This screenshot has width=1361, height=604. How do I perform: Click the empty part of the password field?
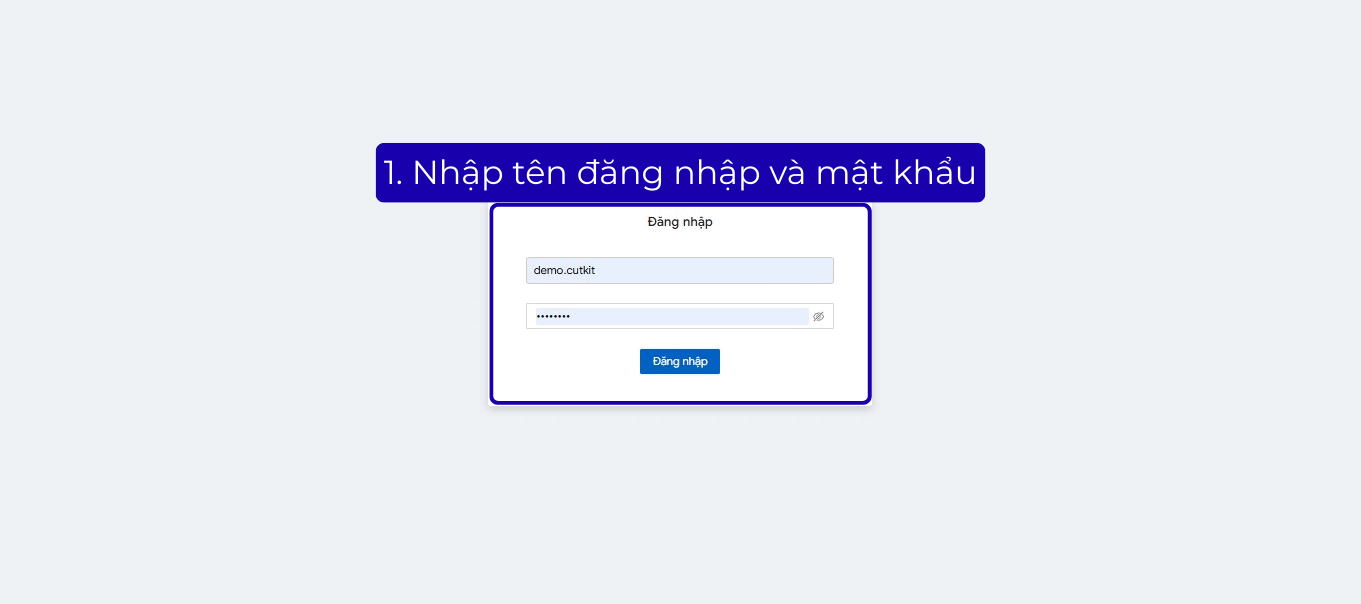[x=690, y=316]
